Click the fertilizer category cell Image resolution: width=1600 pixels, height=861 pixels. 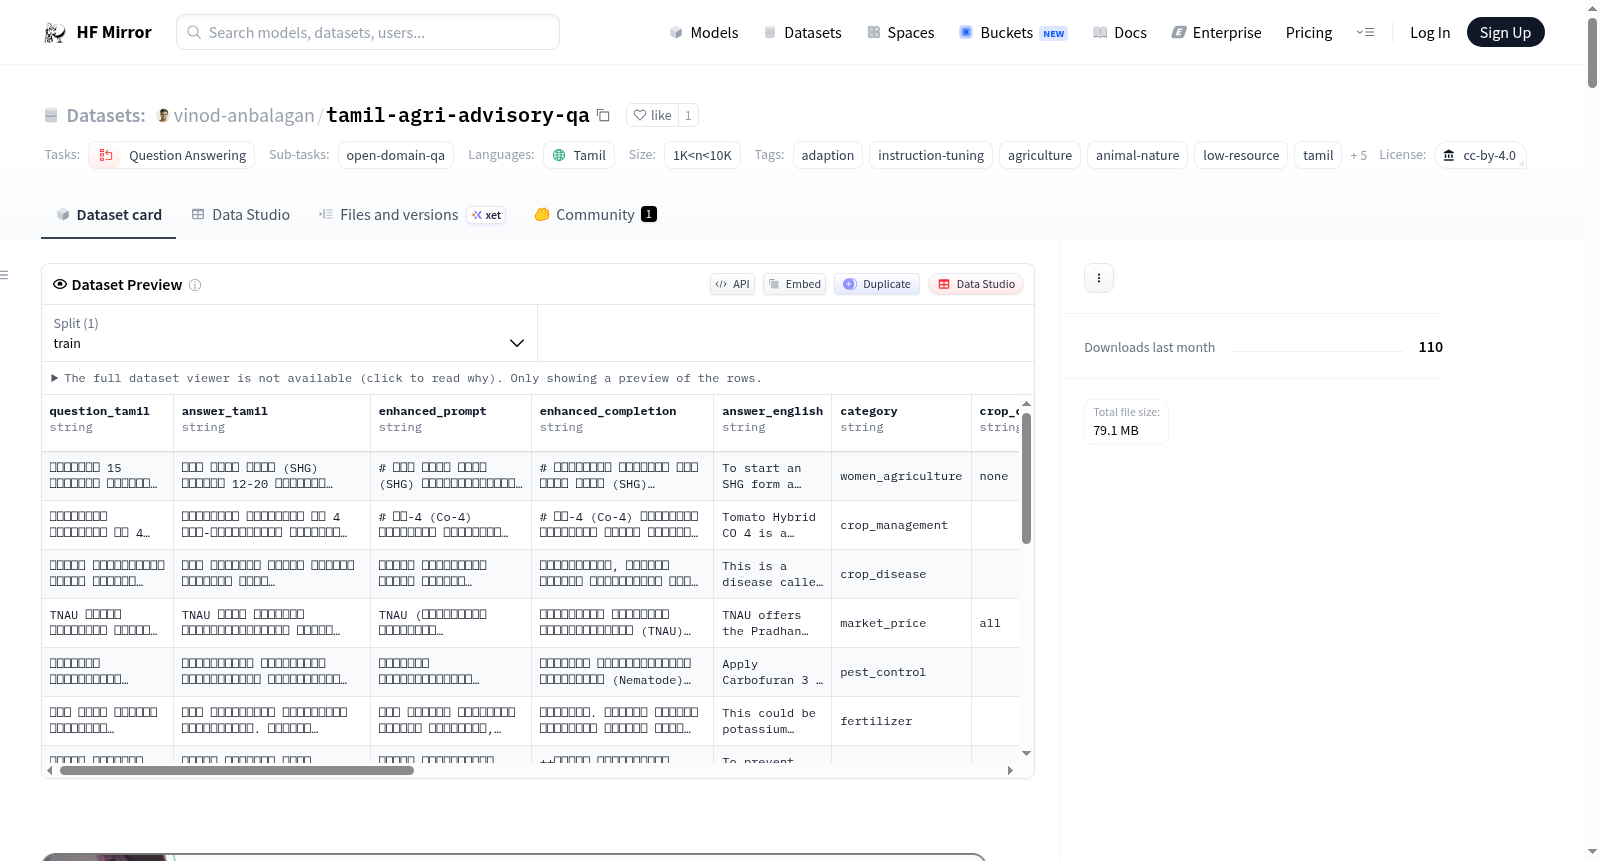coord(901,721)
